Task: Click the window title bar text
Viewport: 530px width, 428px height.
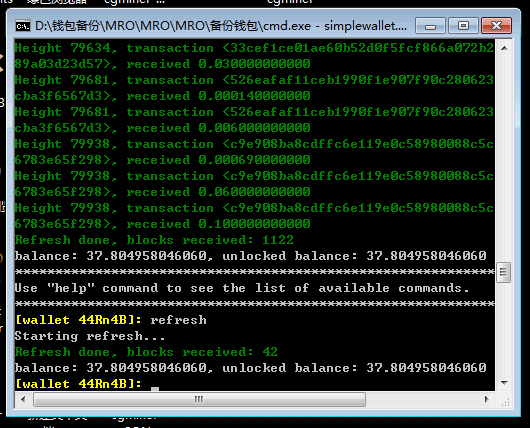Action: [x=221, y=26]
